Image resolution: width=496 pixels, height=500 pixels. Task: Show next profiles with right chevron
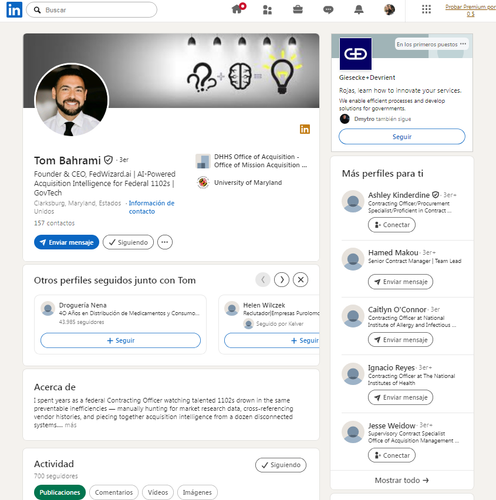(282, 280)
